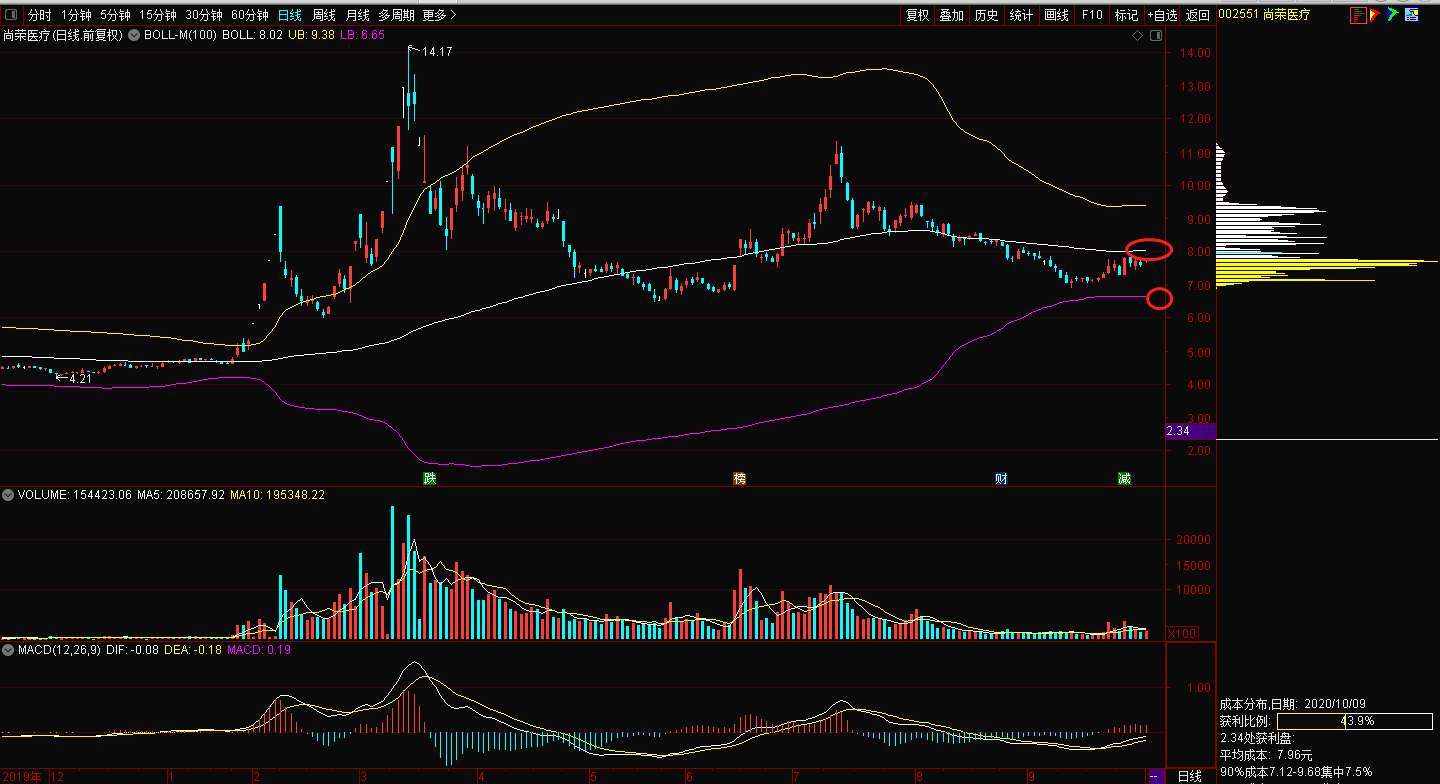The width and height of the screenshot is (1440, 784).
Task: Select the 日线 daily tab
Action: (x=290, y=15)
